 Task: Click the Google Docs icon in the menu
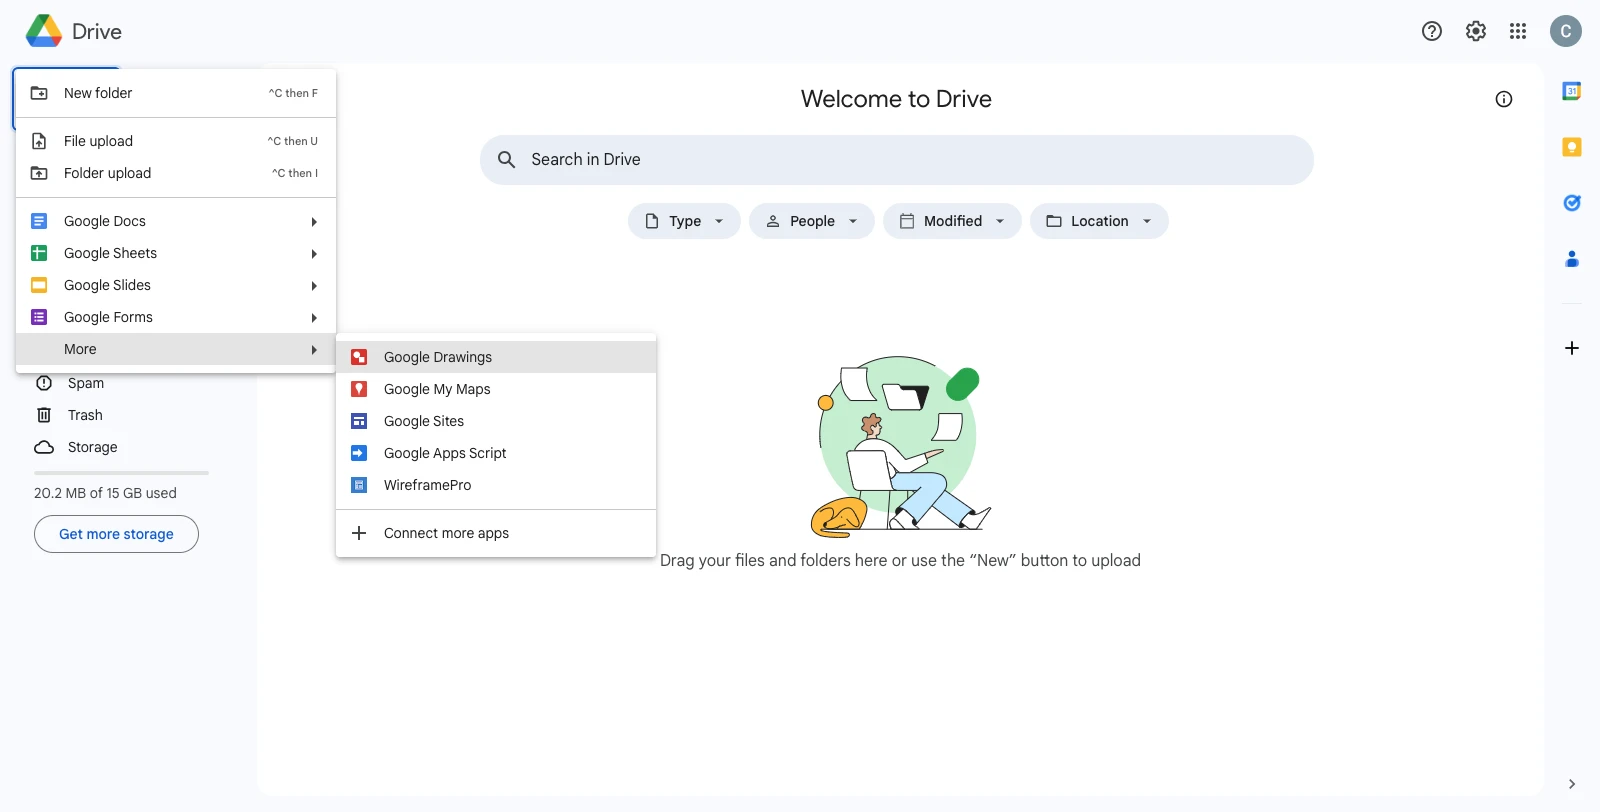click(39, 221)
